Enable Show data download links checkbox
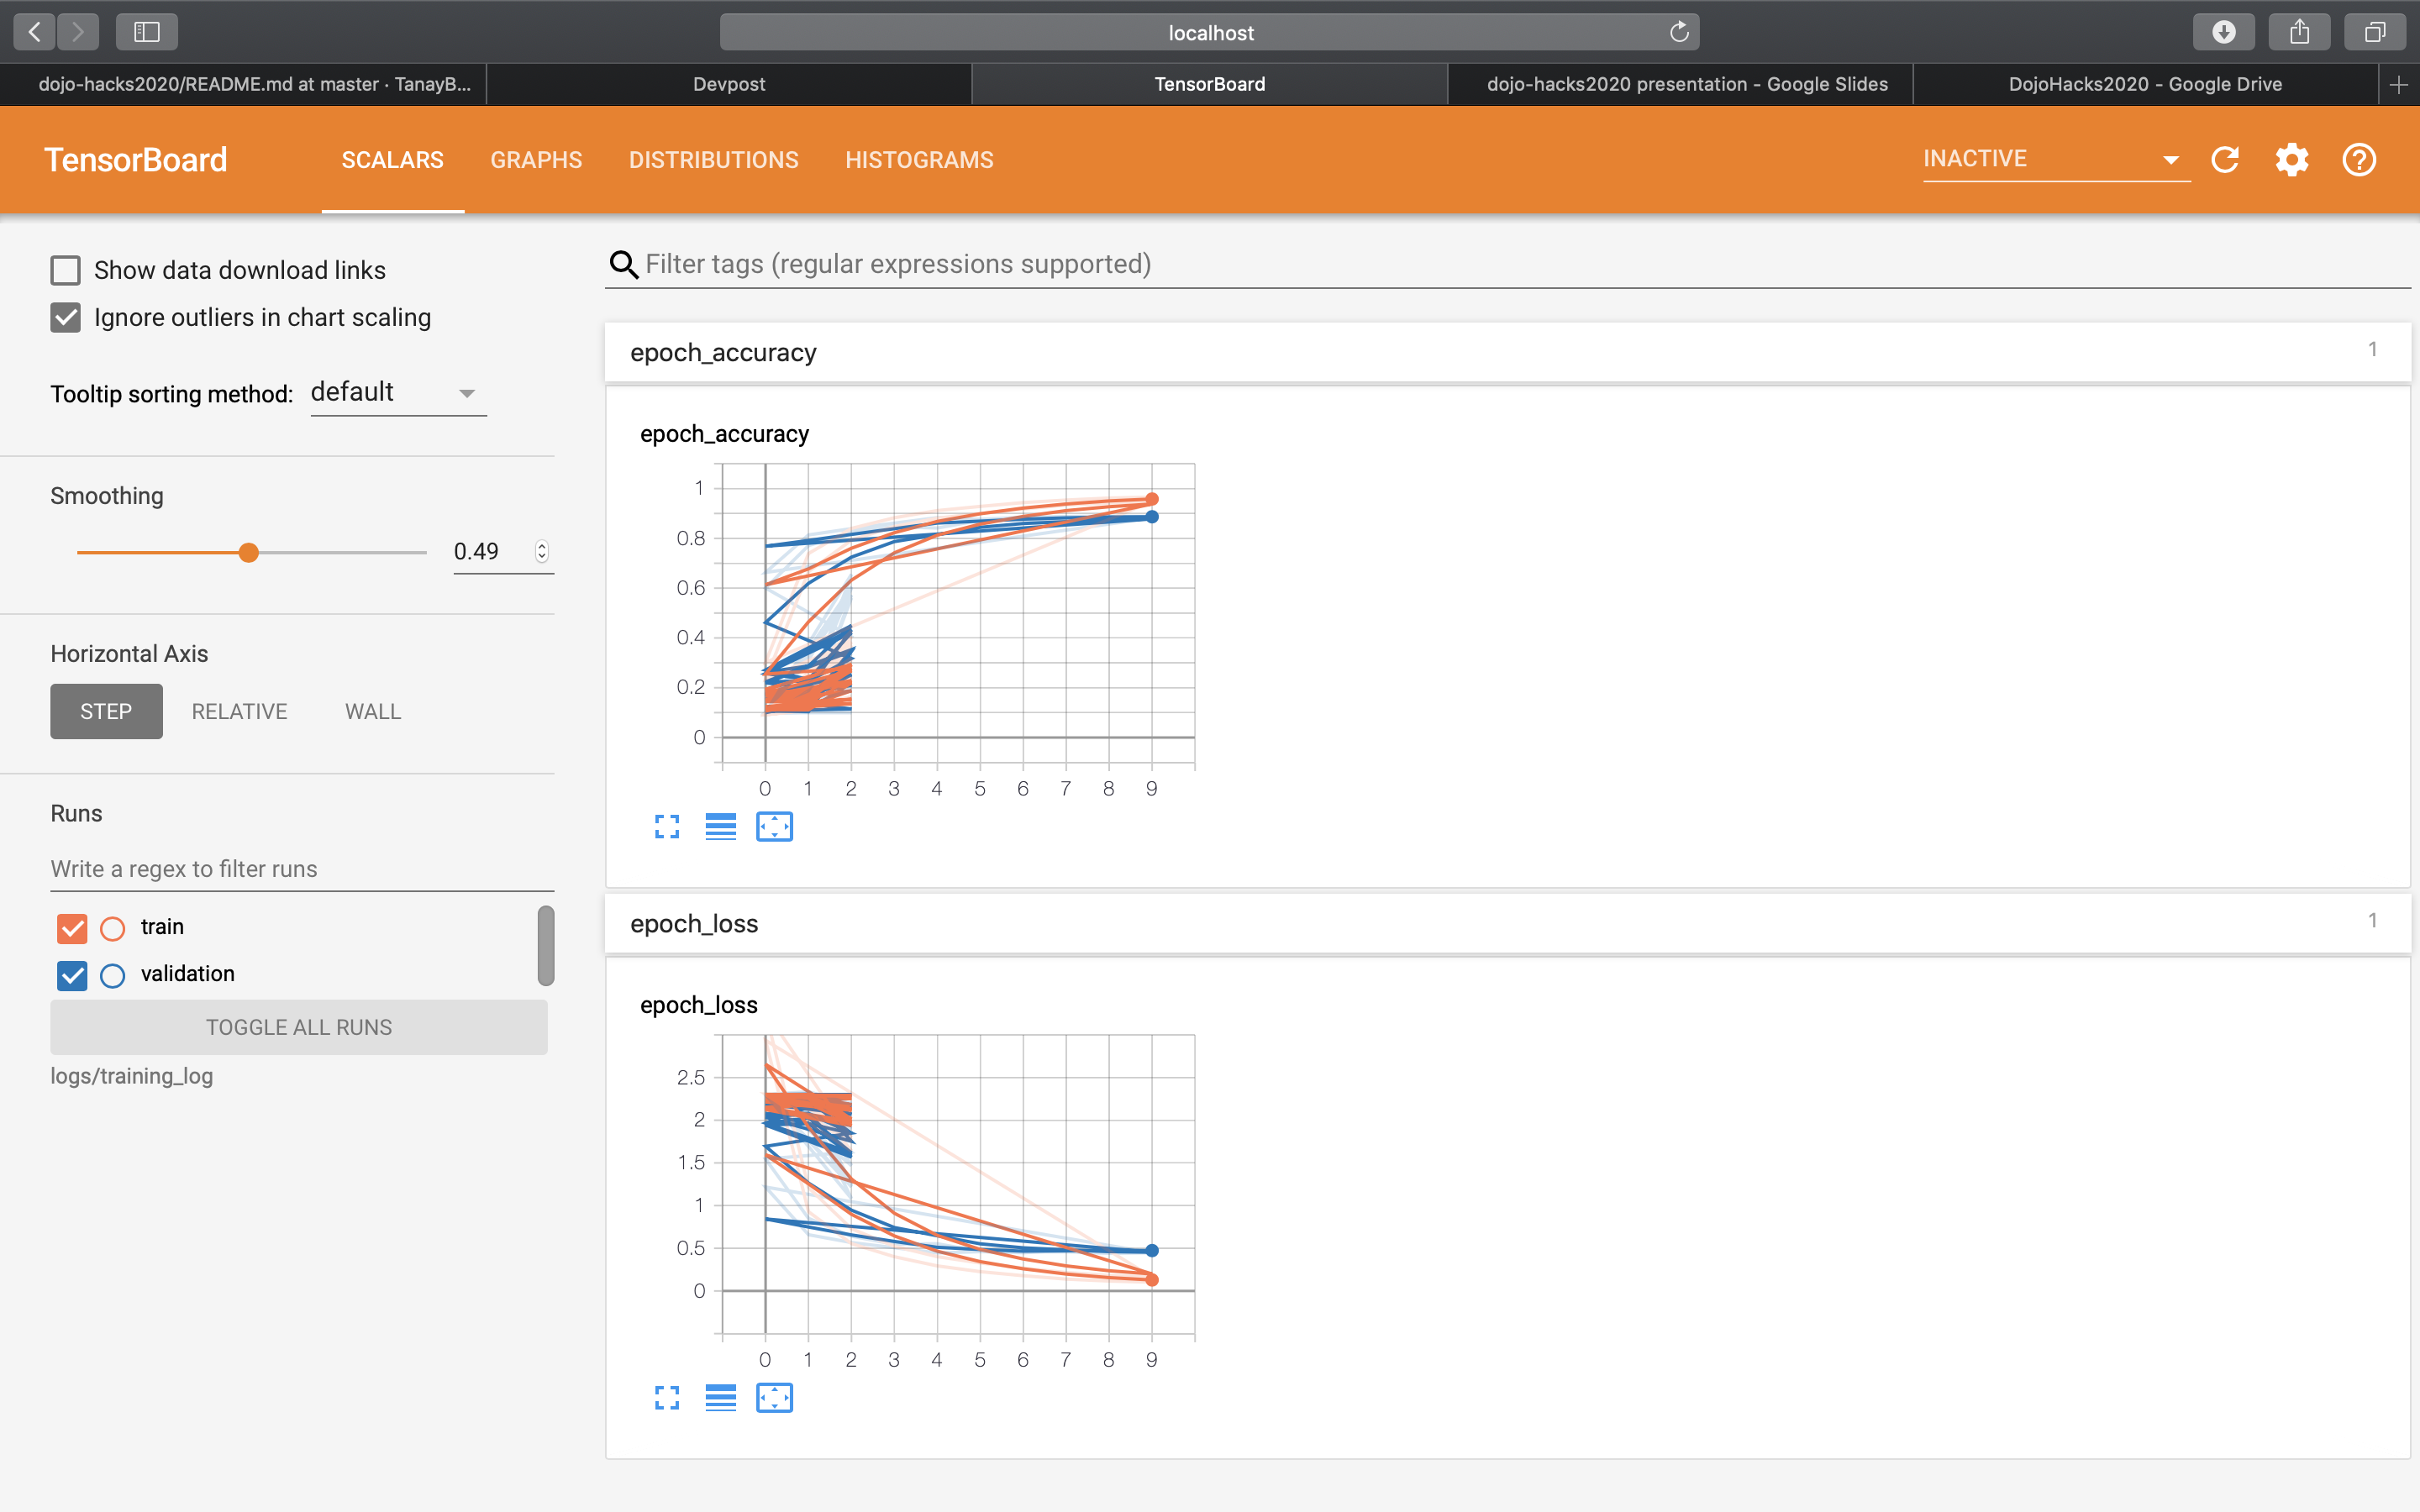 pyautogui.click(x=66, y=270)
